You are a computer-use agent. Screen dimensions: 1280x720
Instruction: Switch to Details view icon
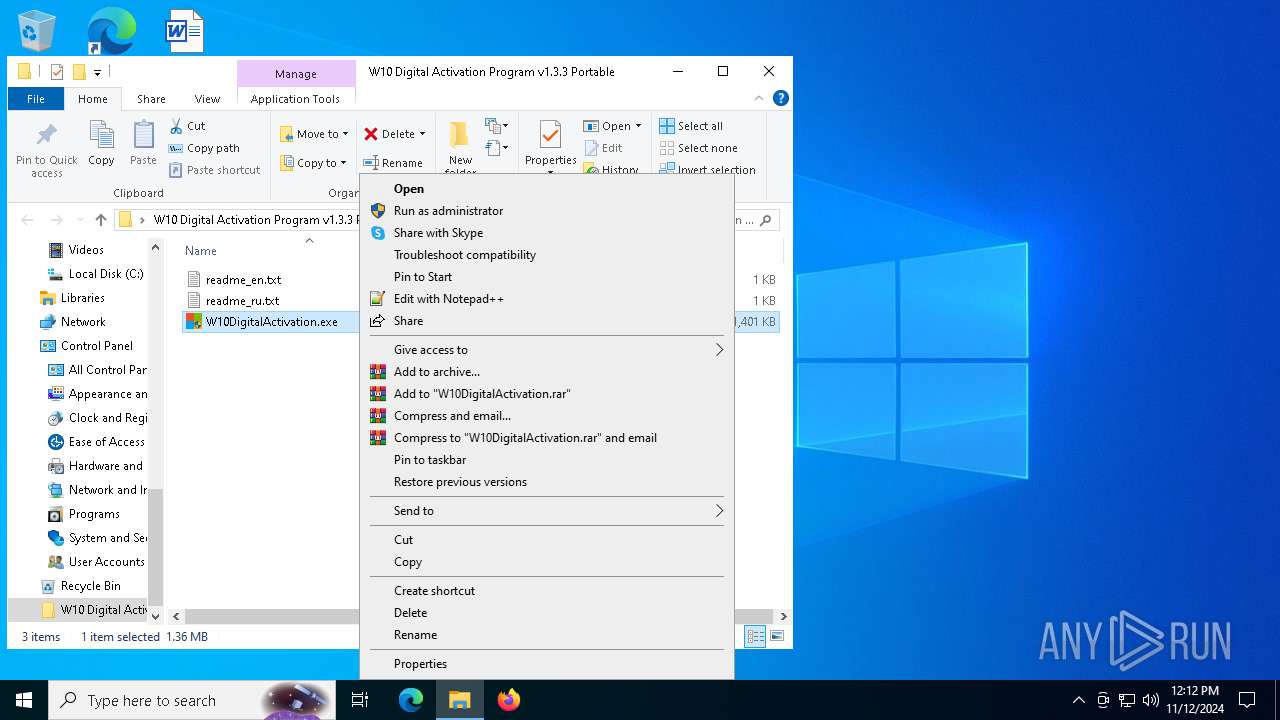click(x=755, y=637)
